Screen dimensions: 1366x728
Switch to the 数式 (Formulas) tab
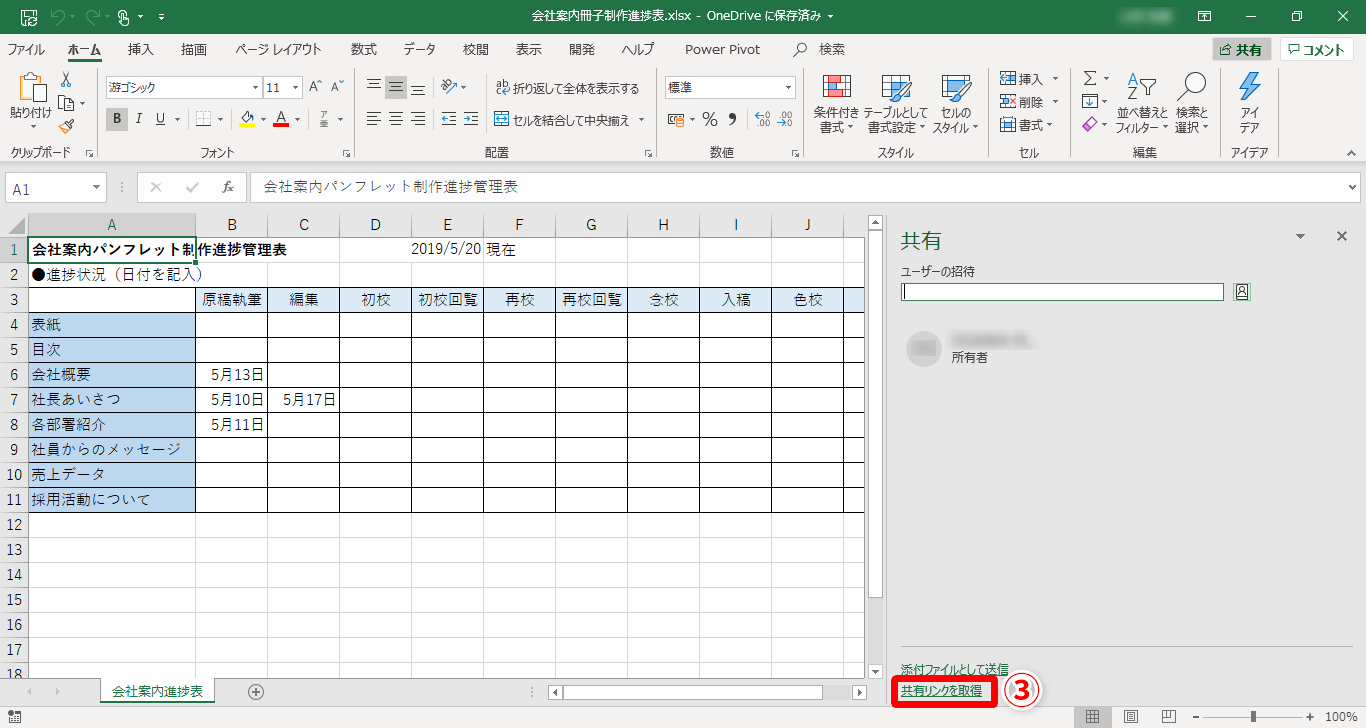point(364,49)
